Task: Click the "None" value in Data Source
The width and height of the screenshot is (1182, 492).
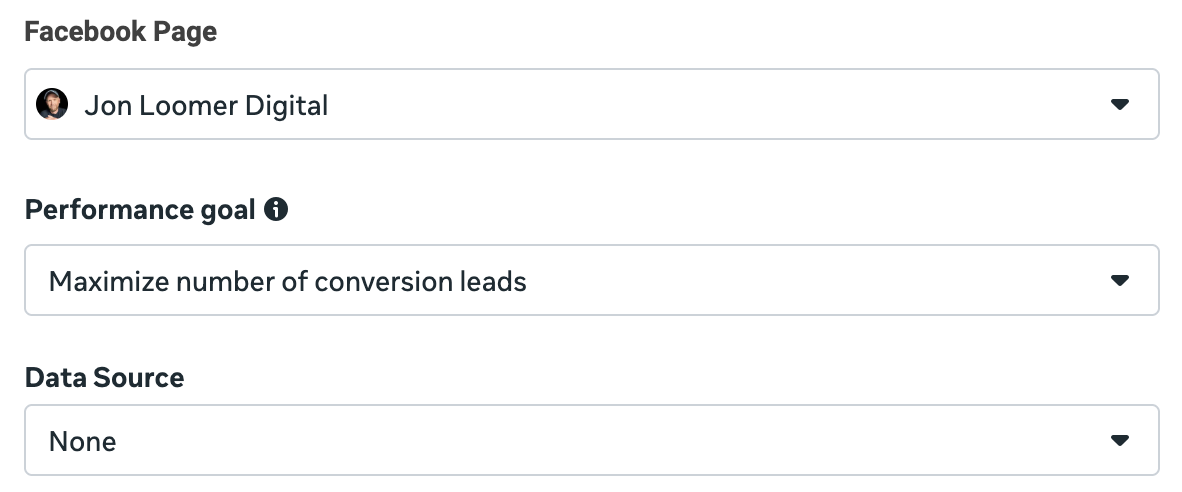Action: click(x=82, y=442)
